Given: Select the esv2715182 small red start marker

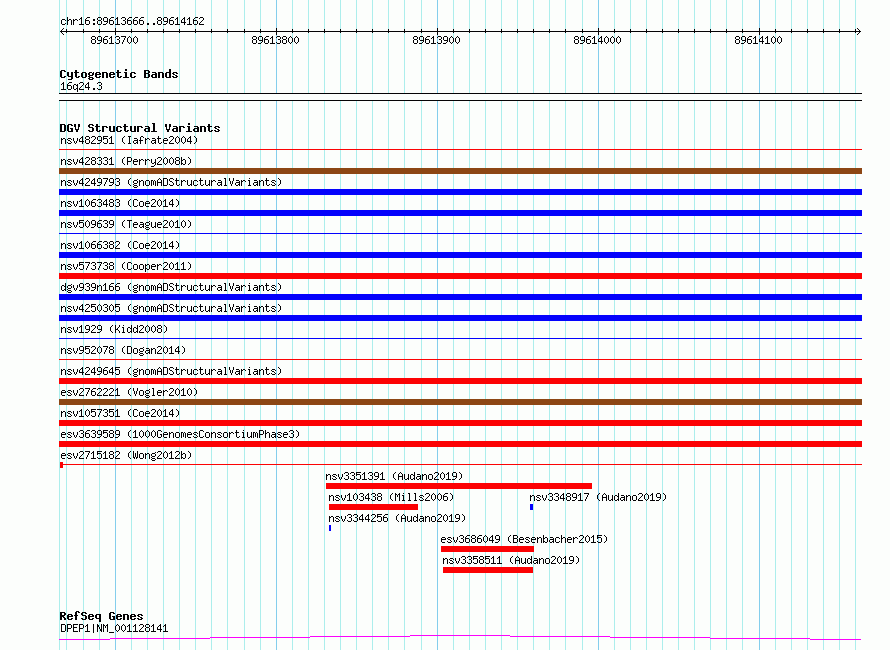Looking at the screenshot, I should tap(61, 465).
